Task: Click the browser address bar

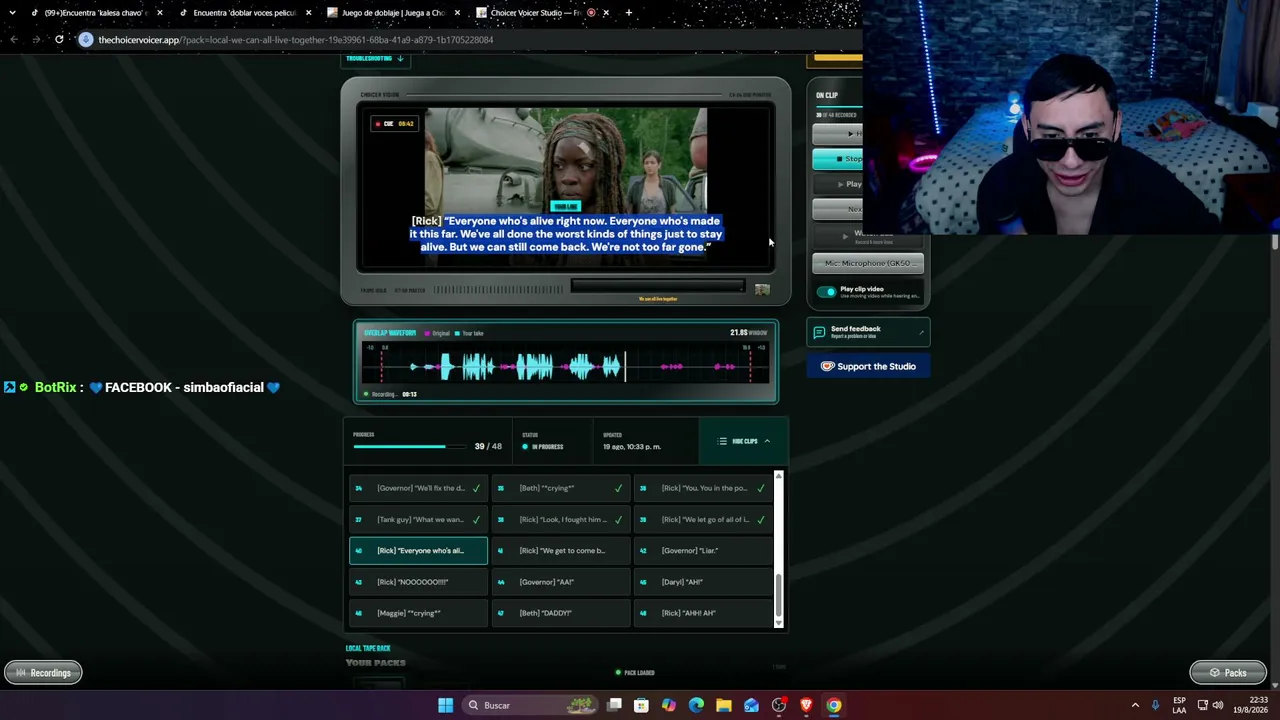Action: click(x=470, y=40)
